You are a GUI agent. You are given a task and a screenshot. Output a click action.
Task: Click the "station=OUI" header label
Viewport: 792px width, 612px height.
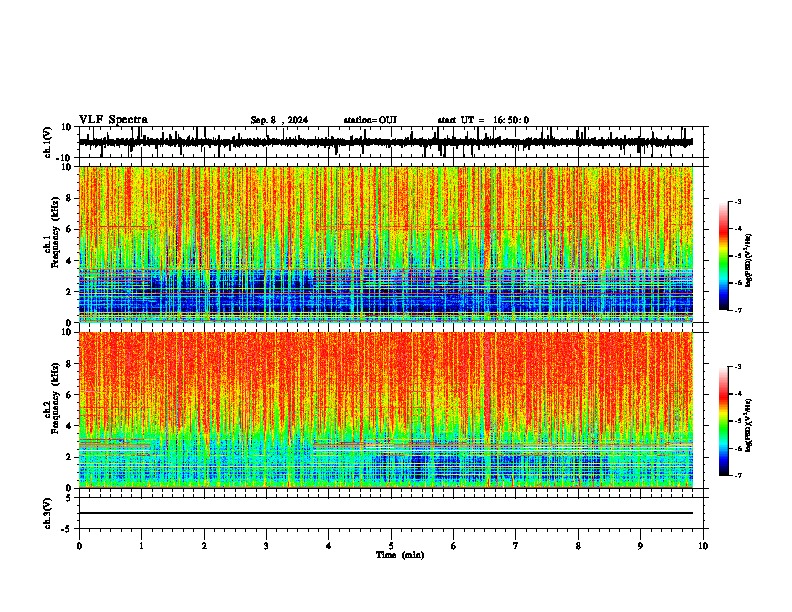(x=370, y=120)
